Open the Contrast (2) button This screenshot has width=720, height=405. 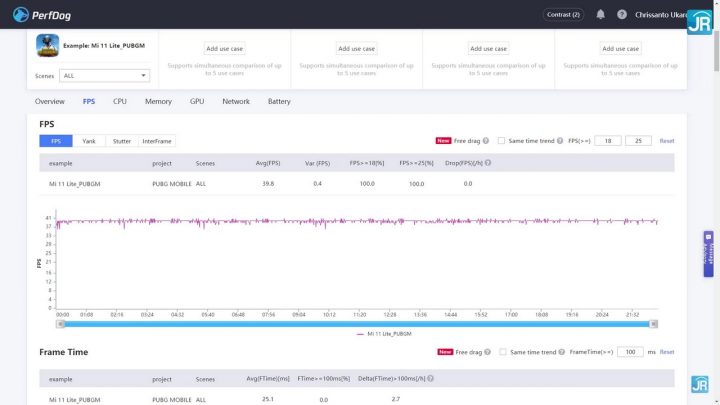[563, 15]
